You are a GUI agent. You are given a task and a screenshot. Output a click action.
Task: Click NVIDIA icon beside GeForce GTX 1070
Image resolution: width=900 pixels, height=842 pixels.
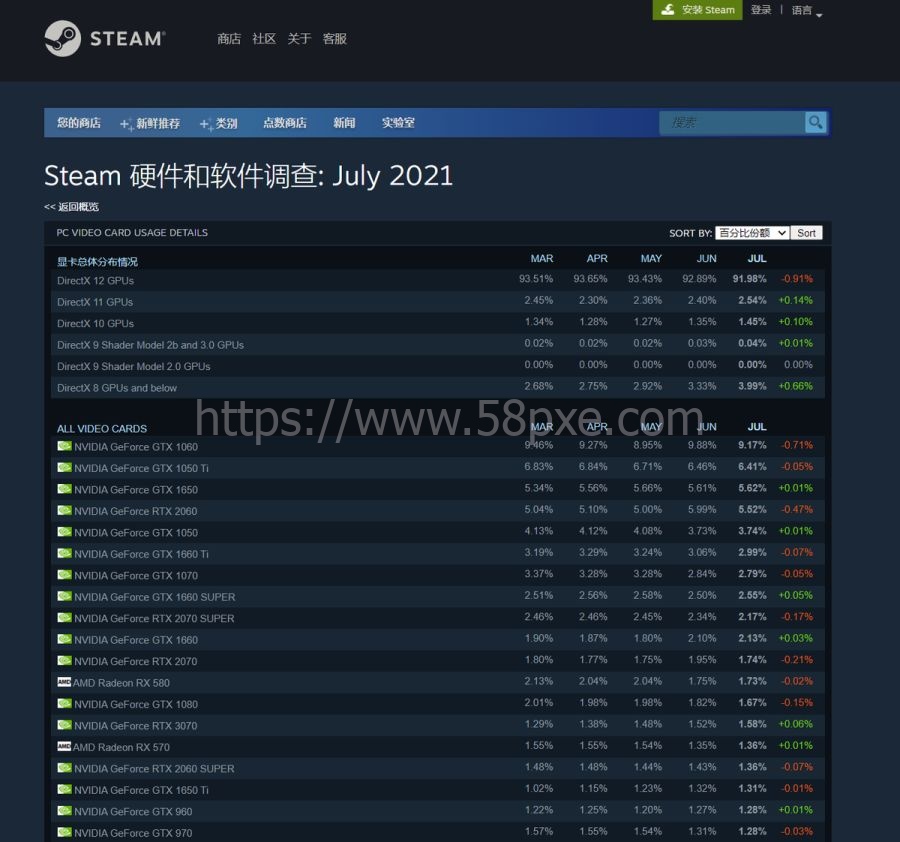click(x=64, y=575)
